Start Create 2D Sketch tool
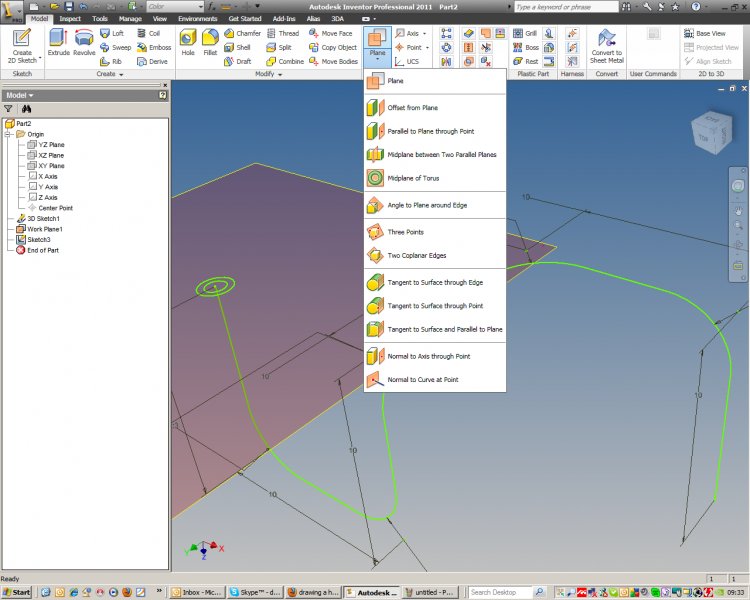 (22, 43)
